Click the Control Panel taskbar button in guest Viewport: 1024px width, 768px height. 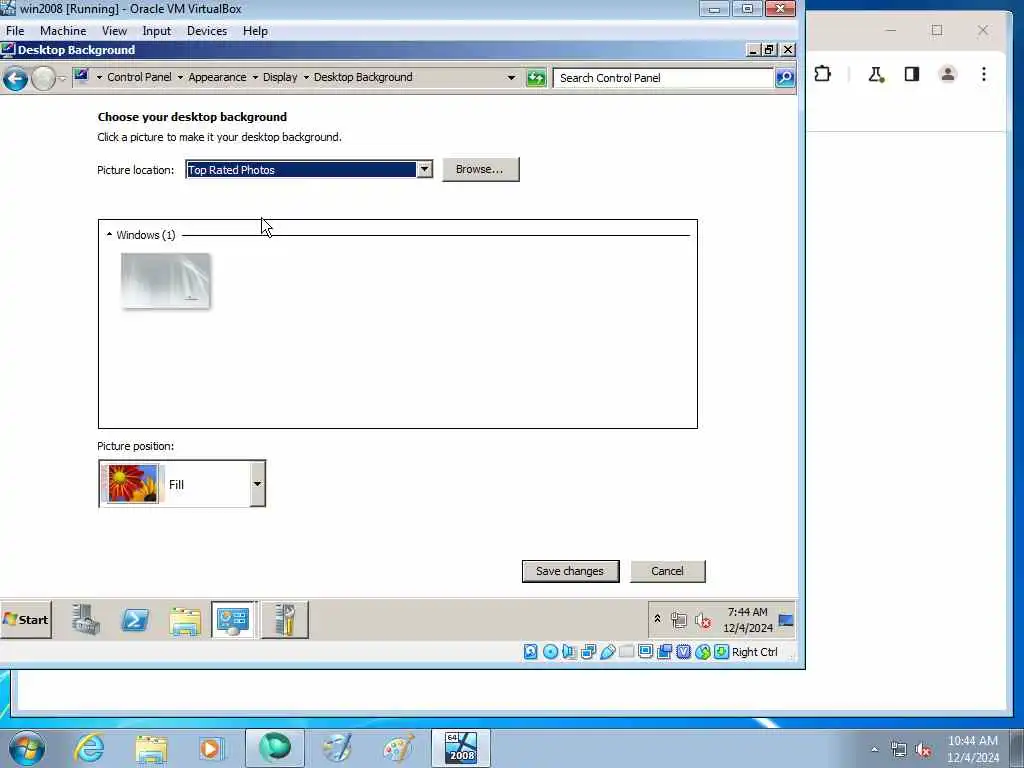coord(234,620)
